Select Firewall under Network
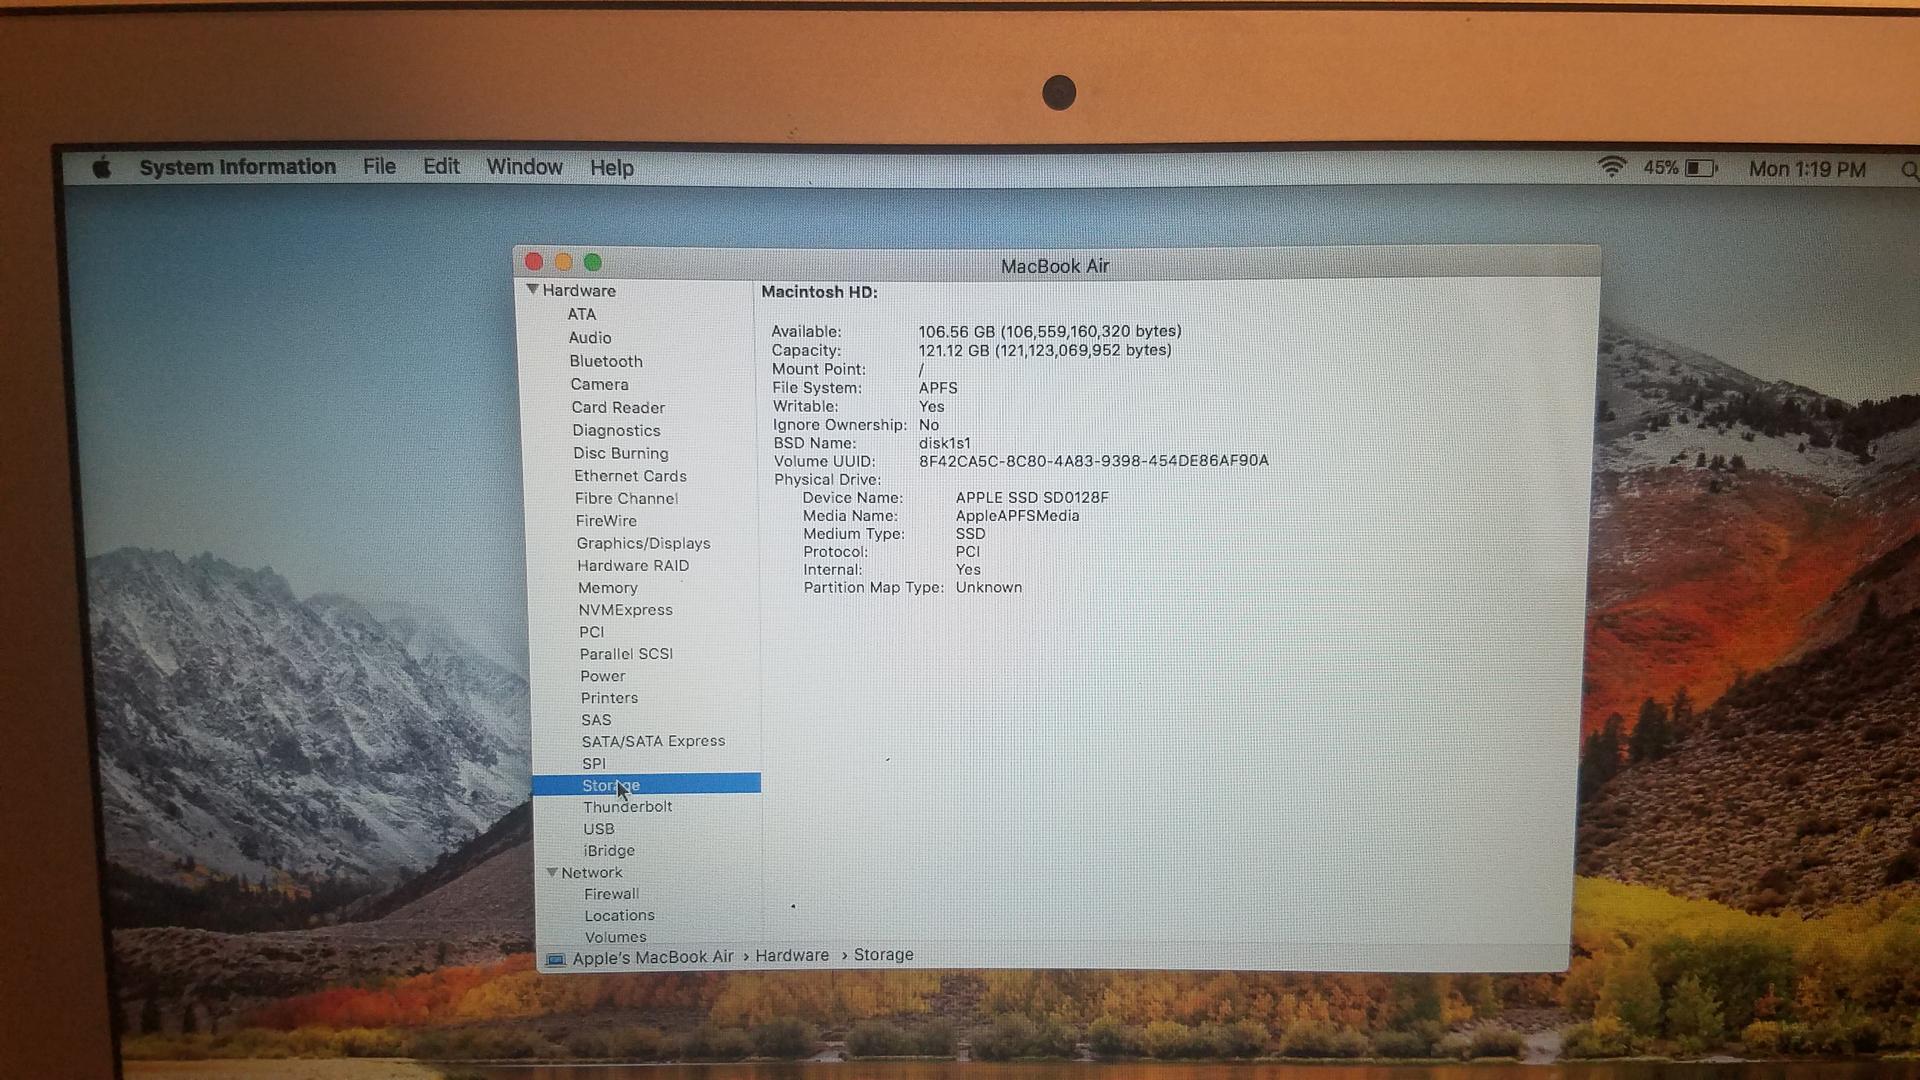The image size is (1920, 1080). click(611, 894)
